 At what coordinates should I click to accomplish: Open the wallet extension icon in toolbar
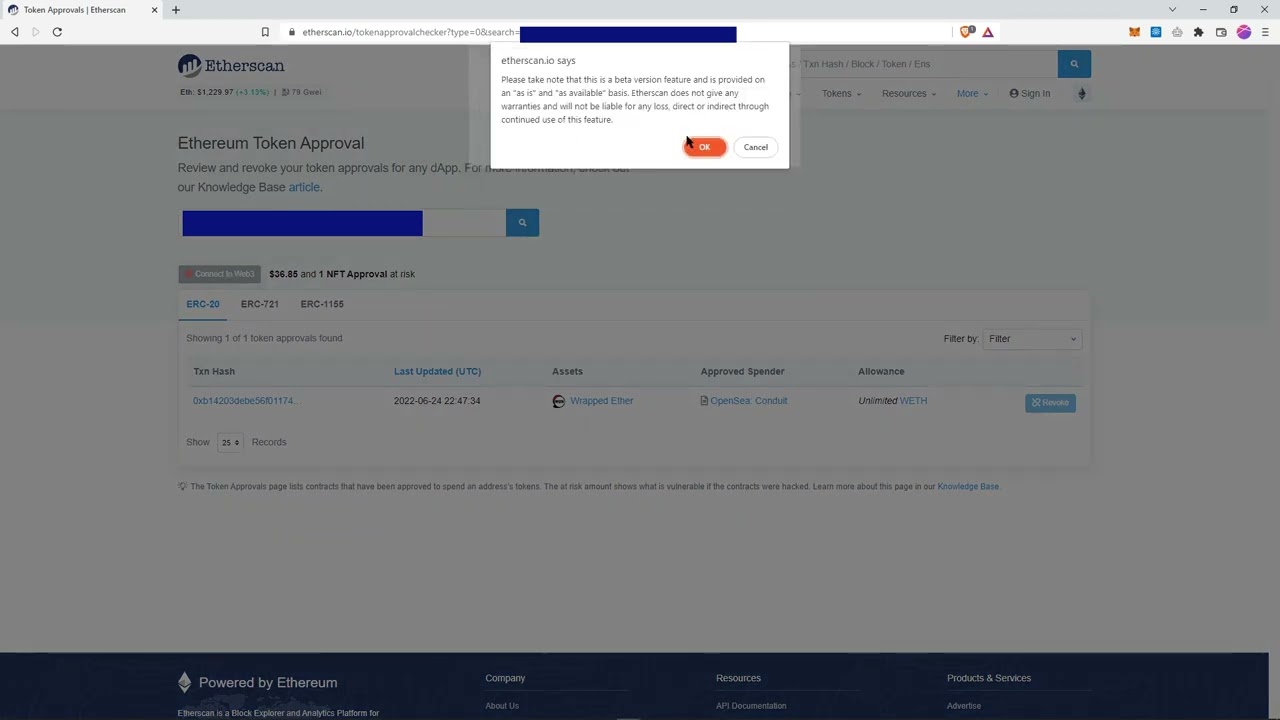point(1220,32)
